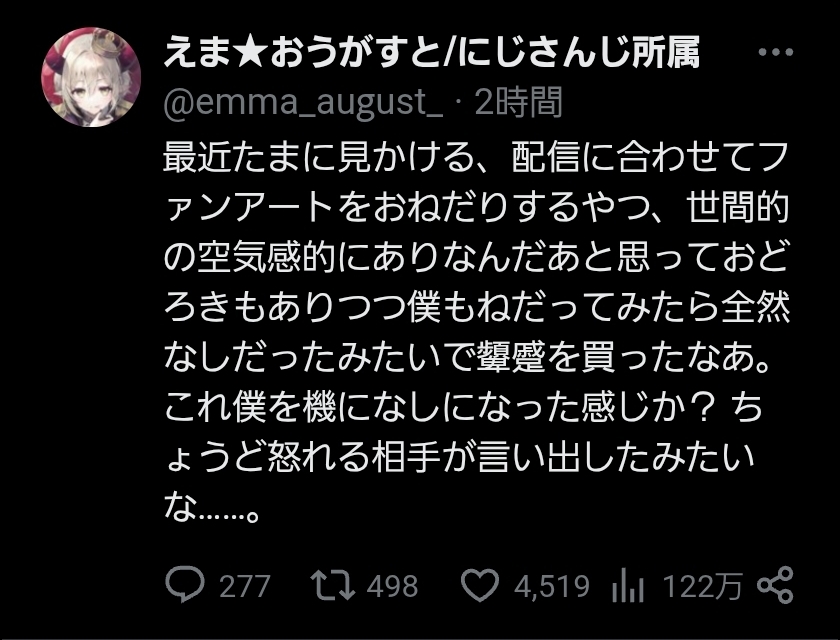This screenshot has width=840, height=640.
Task: Click the 498 retweet count
Action: click(x=391, y=586)
